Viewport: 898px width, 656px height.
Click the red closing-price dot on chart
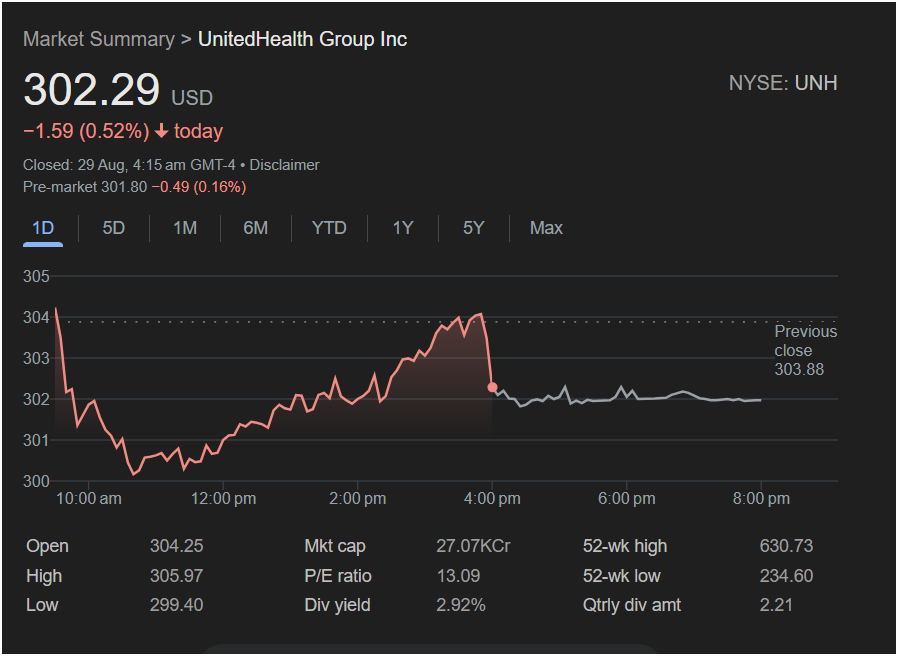tap(492, 386)
